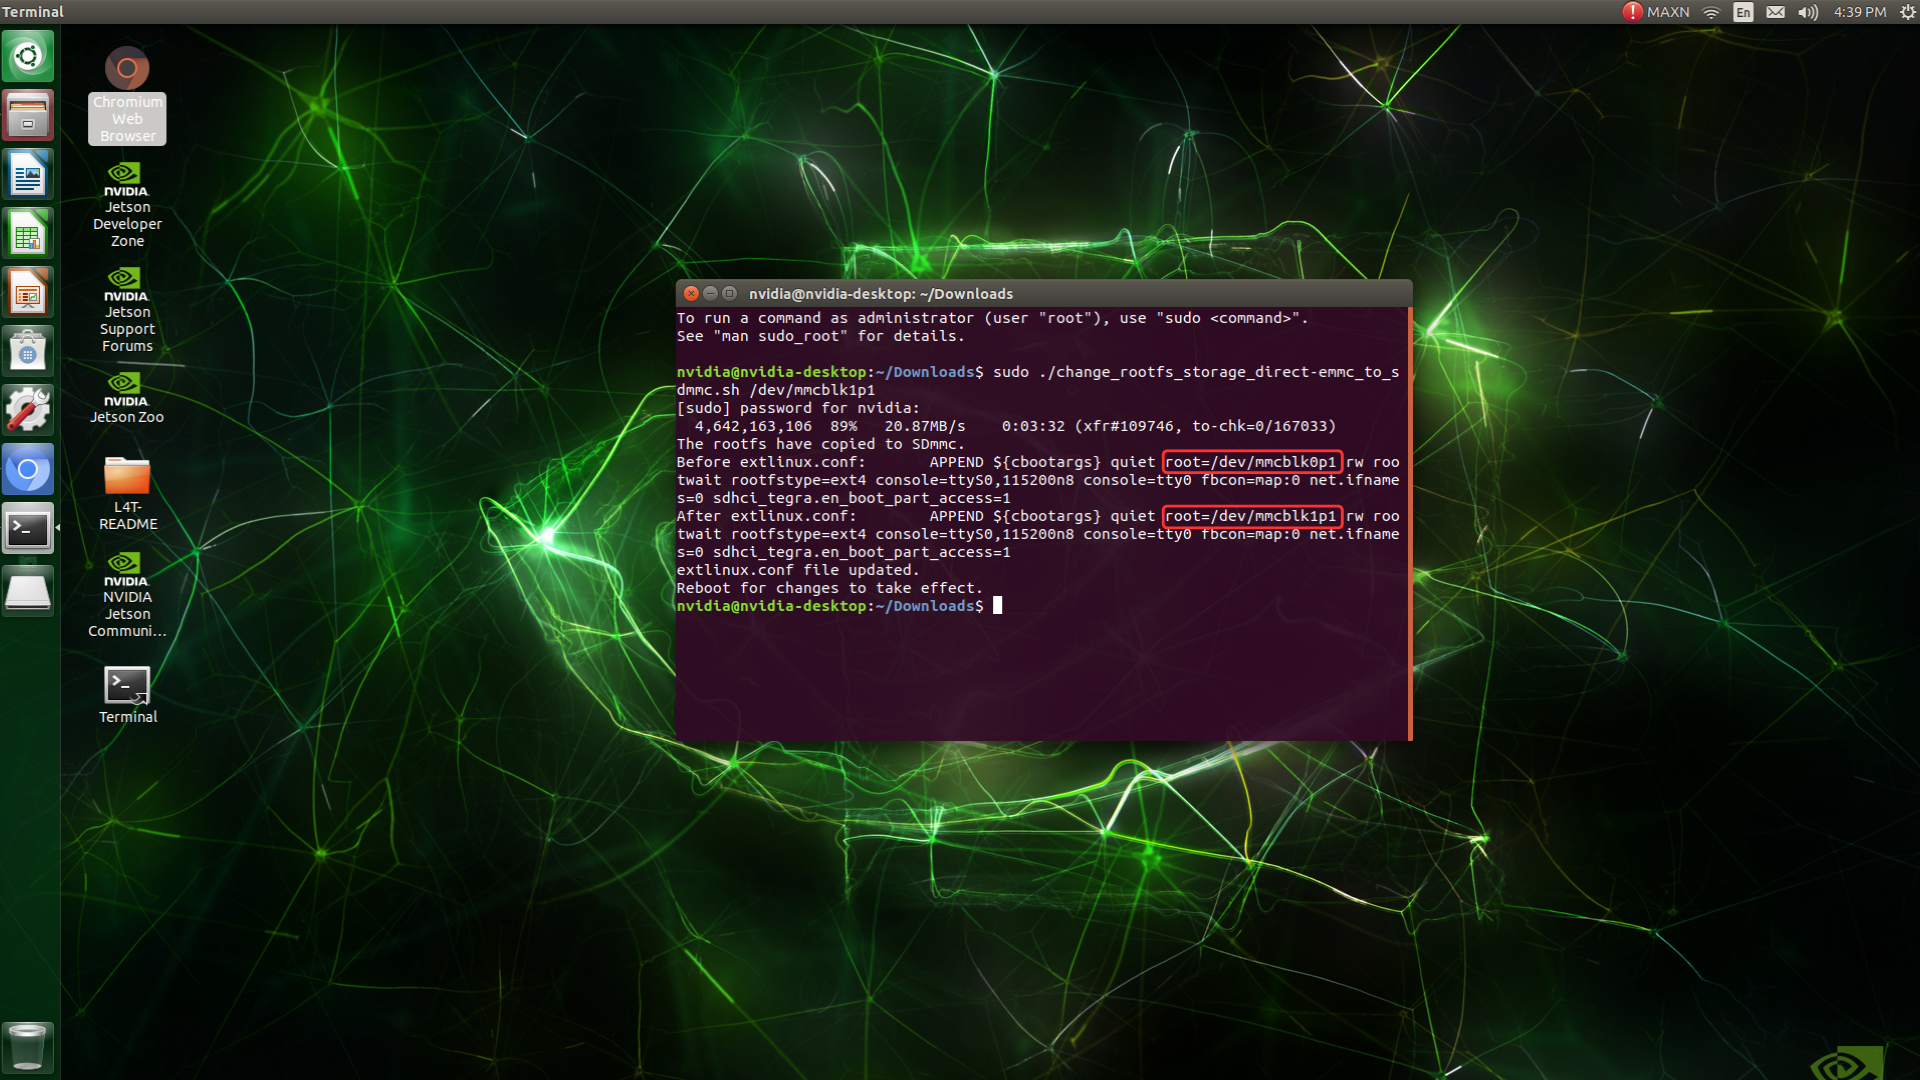Open Trash in launcher
The image size is (1920, 1080).
tap(28, 1047)
